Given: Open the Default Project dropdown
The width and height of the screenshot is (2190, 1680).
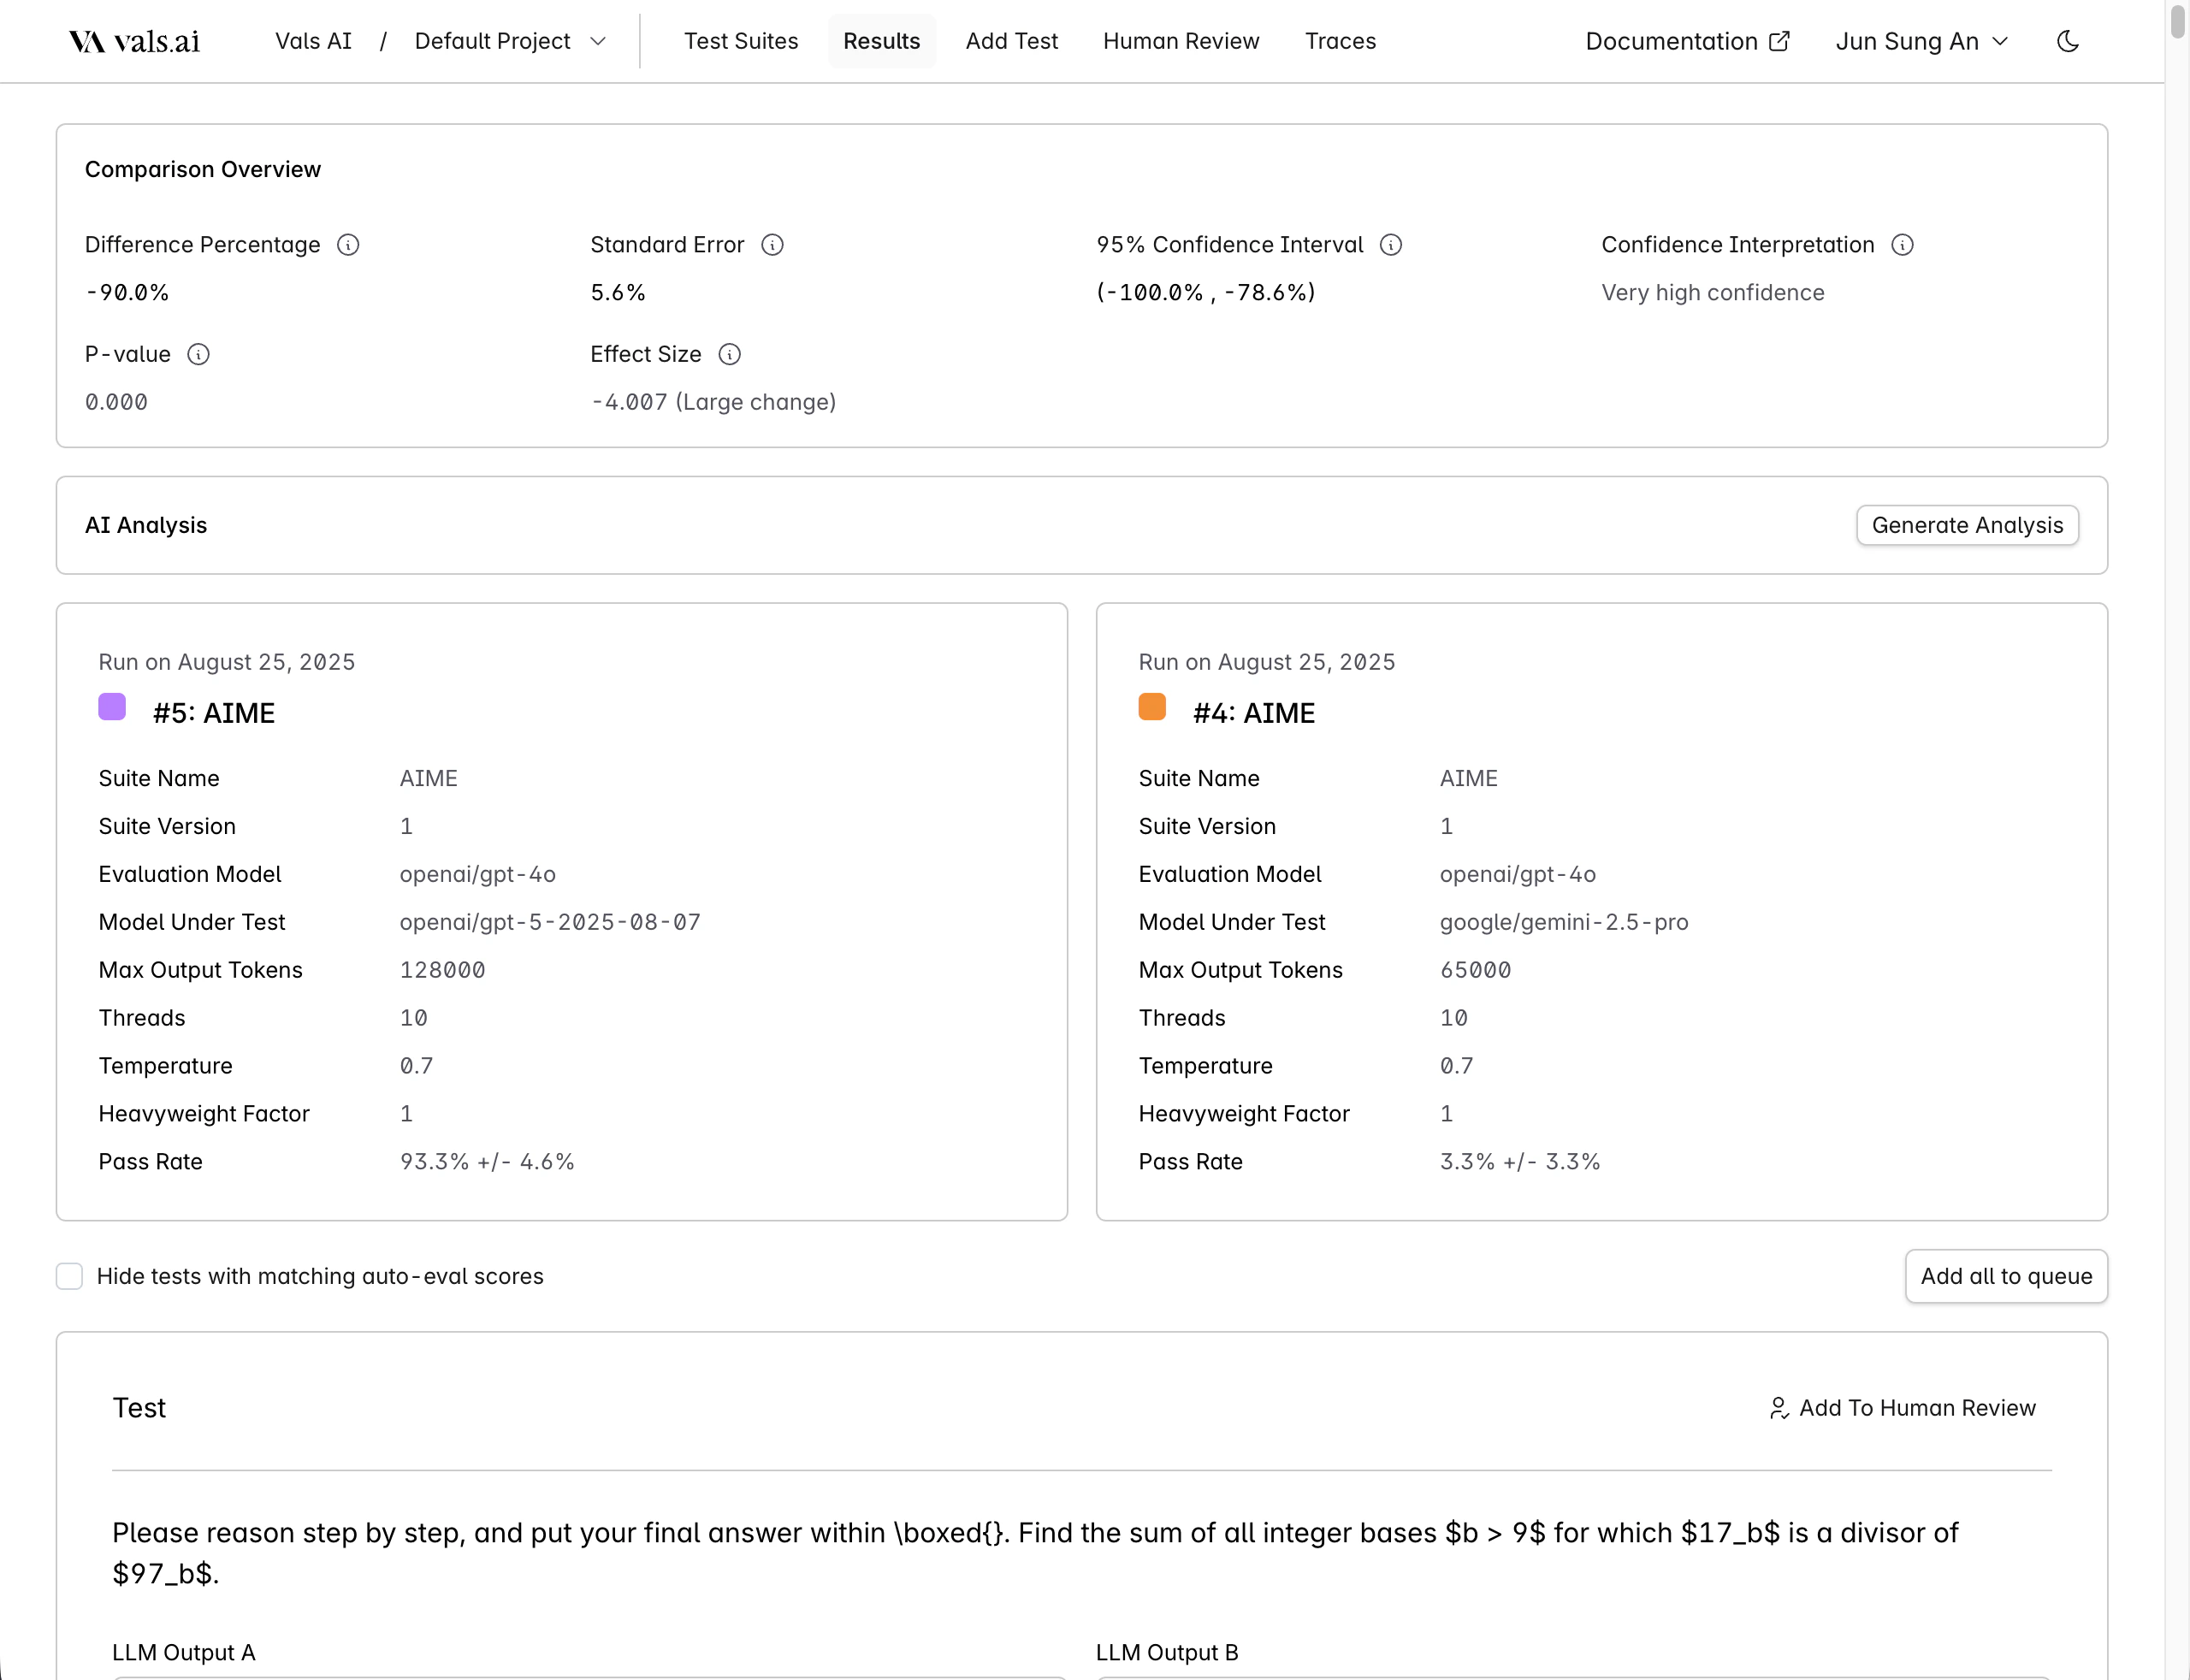Looking at the screenshot, I should pyautogui.click(x=510, y=41).
